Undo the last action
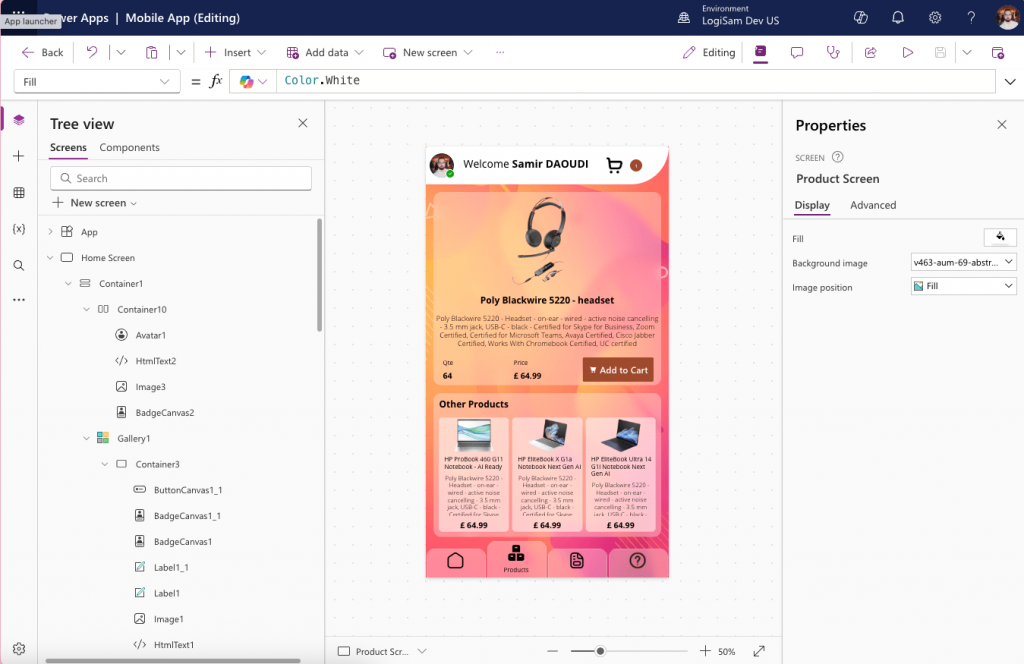The height and width of the screenshot is (664, 1024). [92, 52]
